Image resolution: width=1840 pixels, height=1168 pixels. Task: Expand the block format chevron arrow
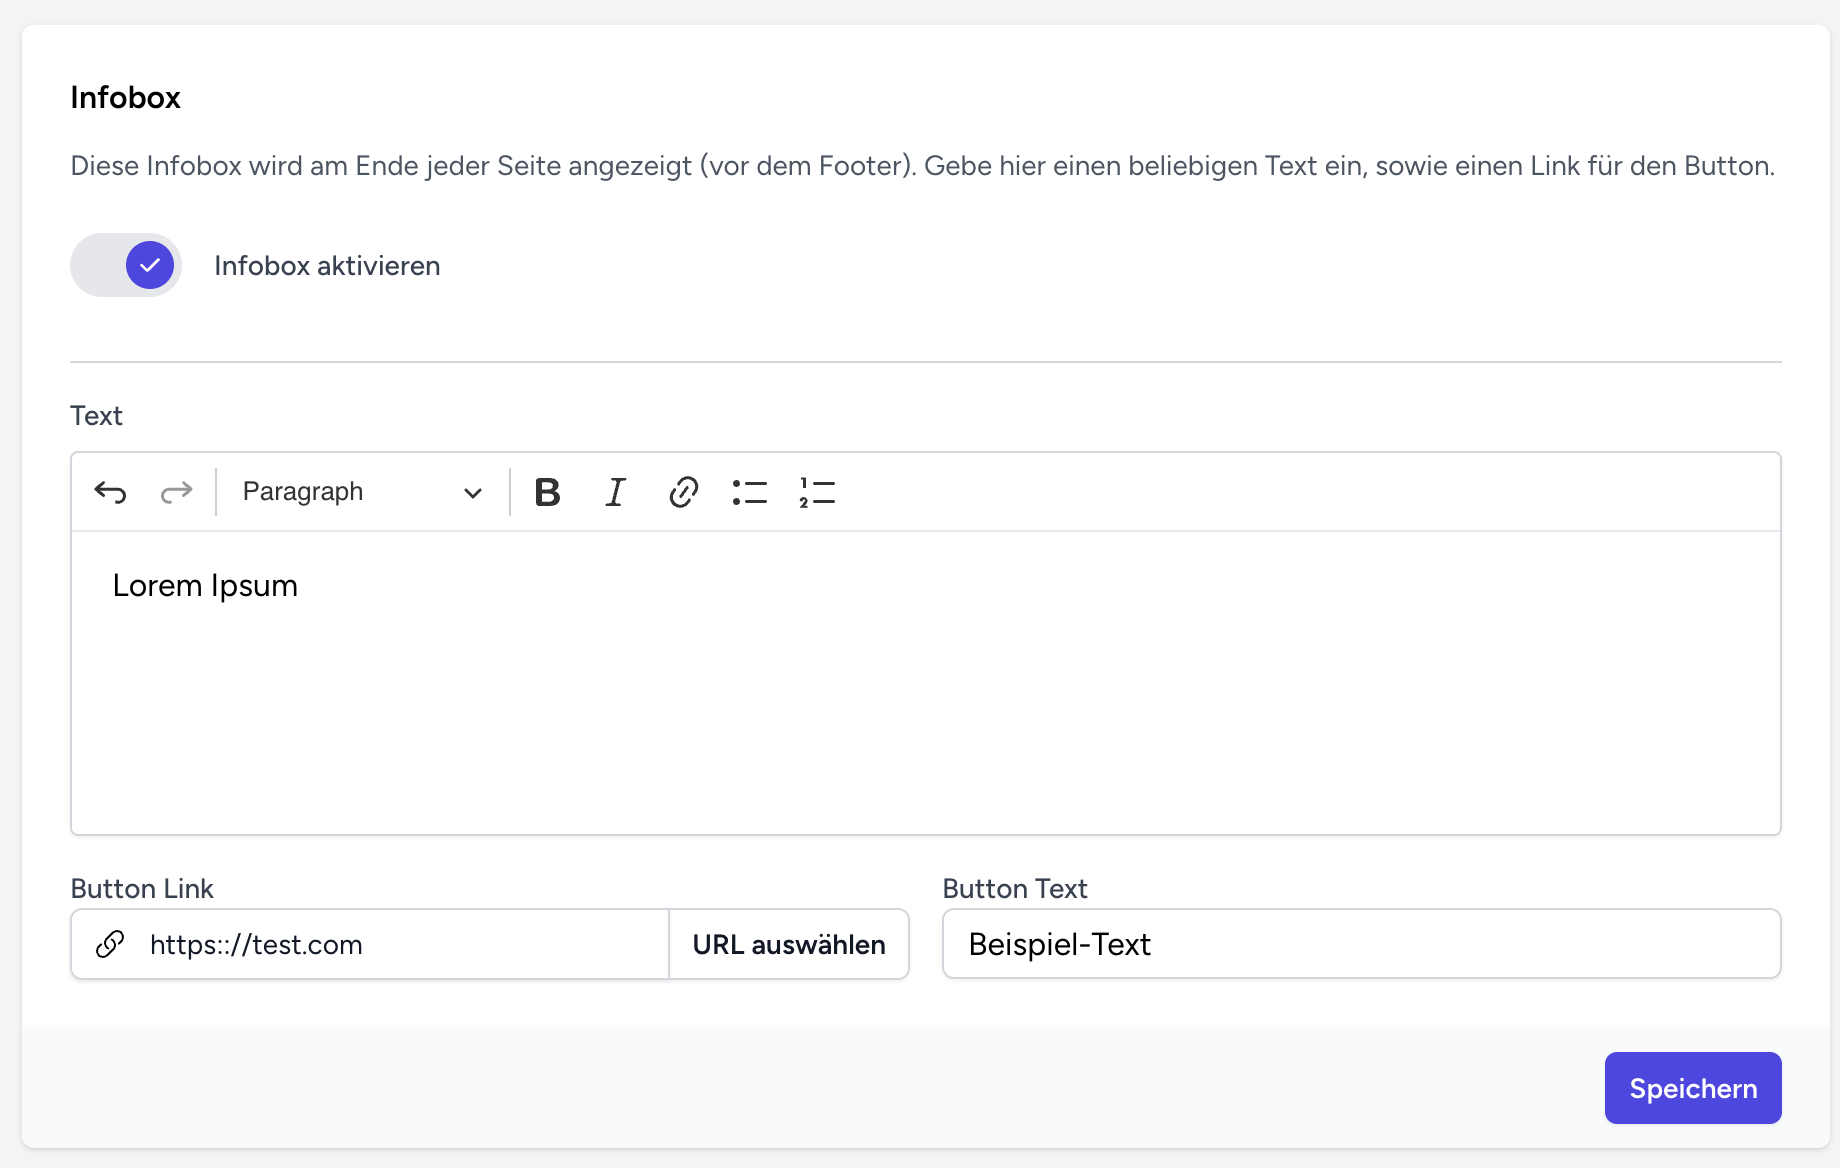point(473,493)
